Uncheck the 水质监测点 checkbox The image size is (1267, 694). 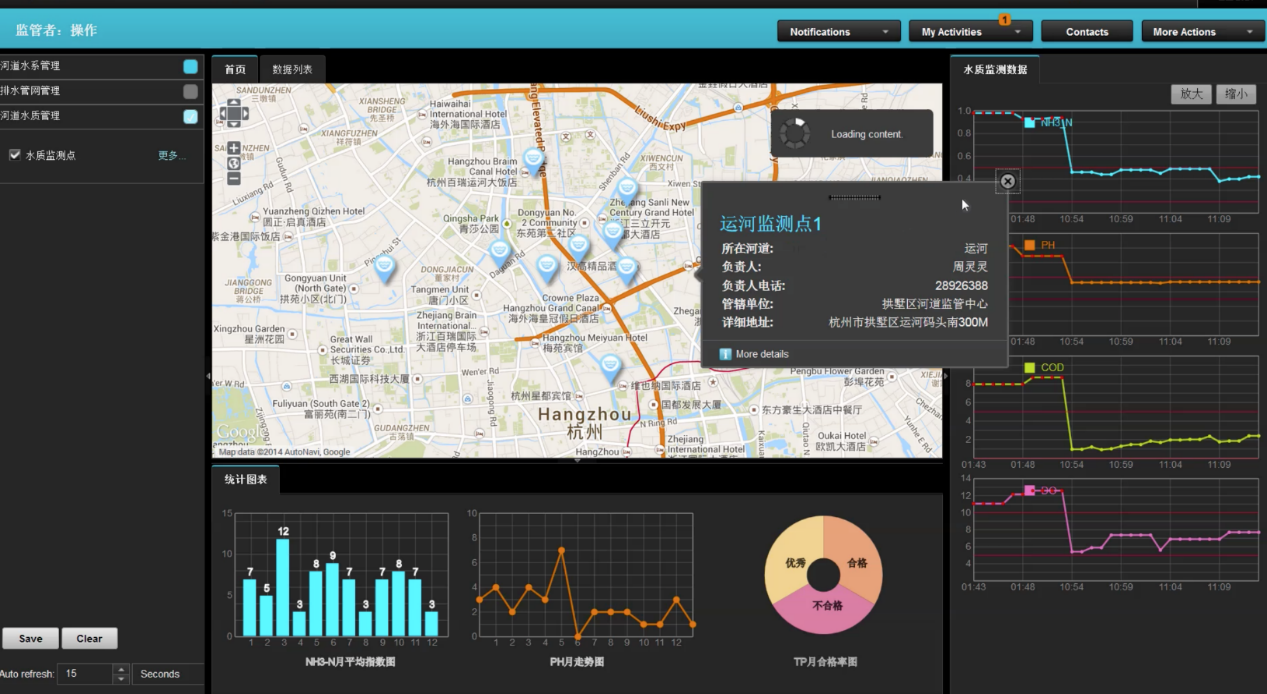(x=14, y=155)
